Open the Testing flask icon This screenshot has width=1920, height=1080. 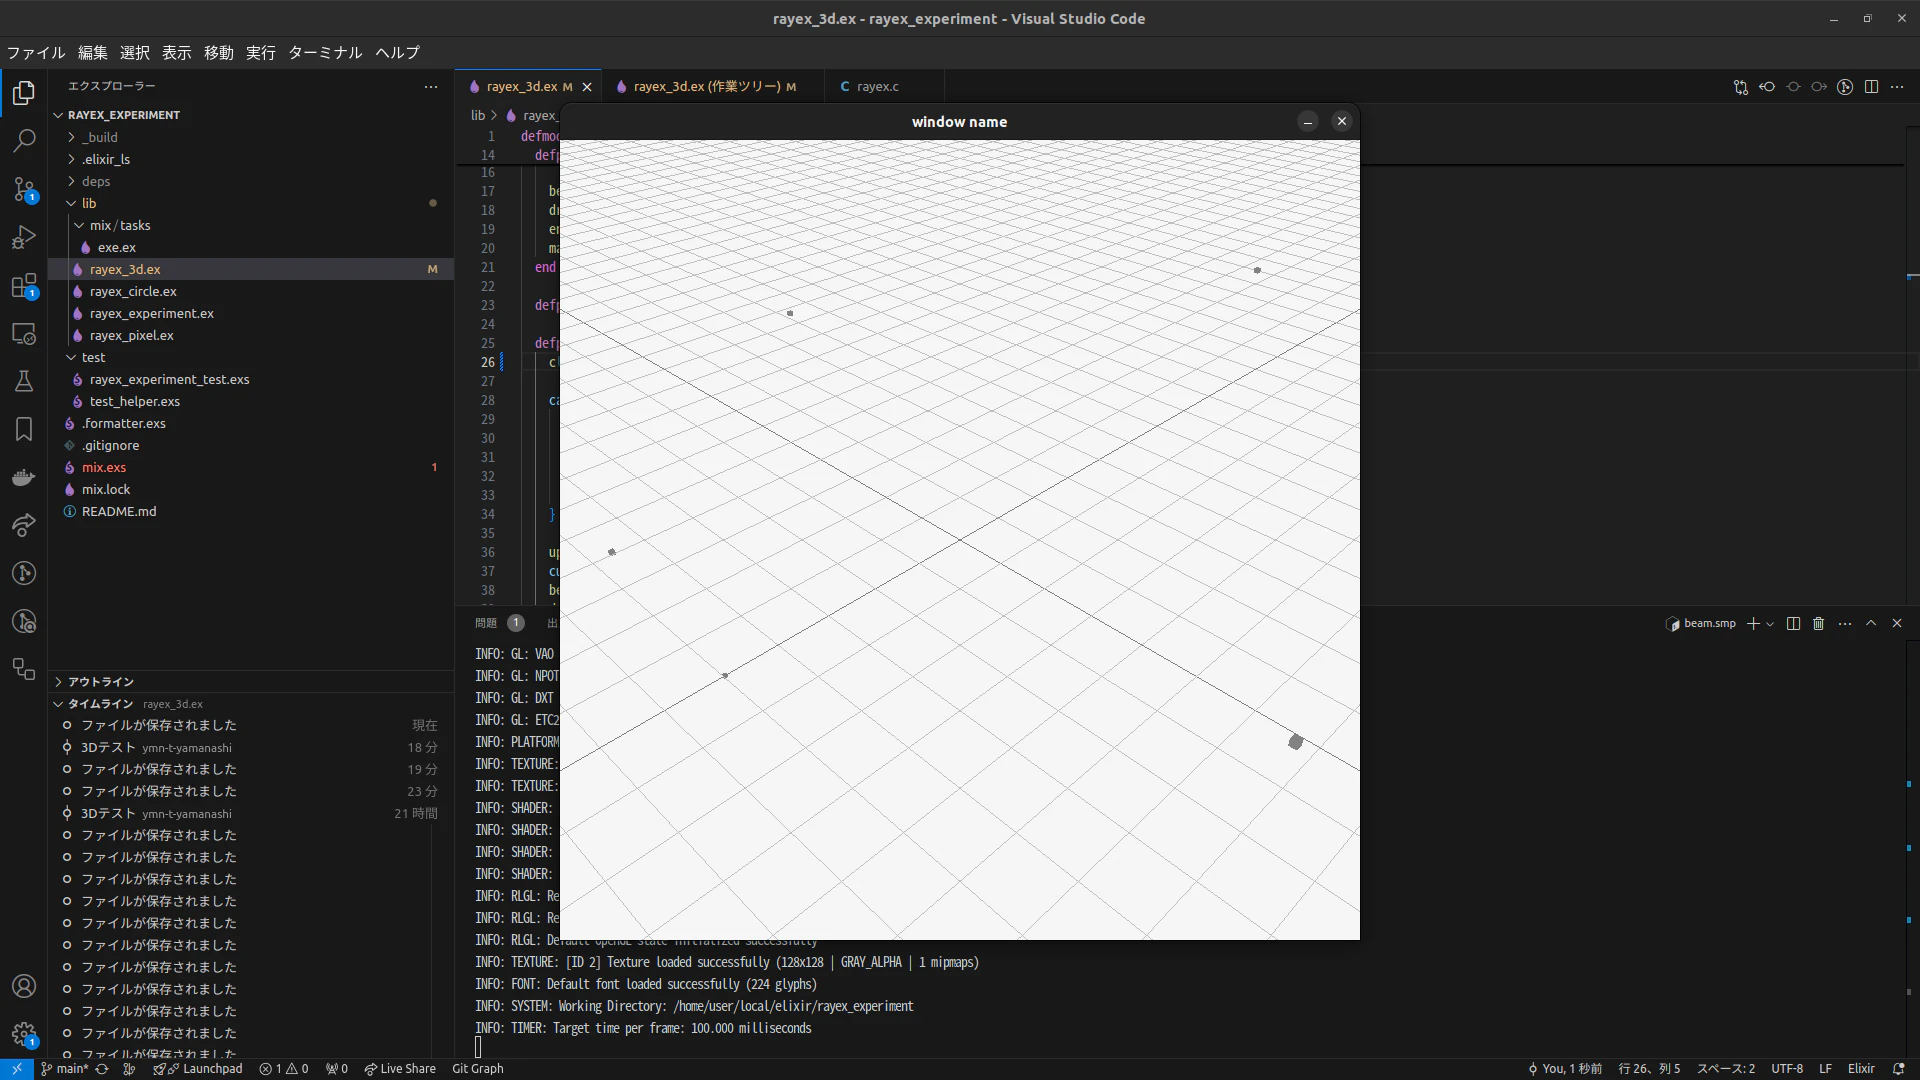click(x=24, y=381)
